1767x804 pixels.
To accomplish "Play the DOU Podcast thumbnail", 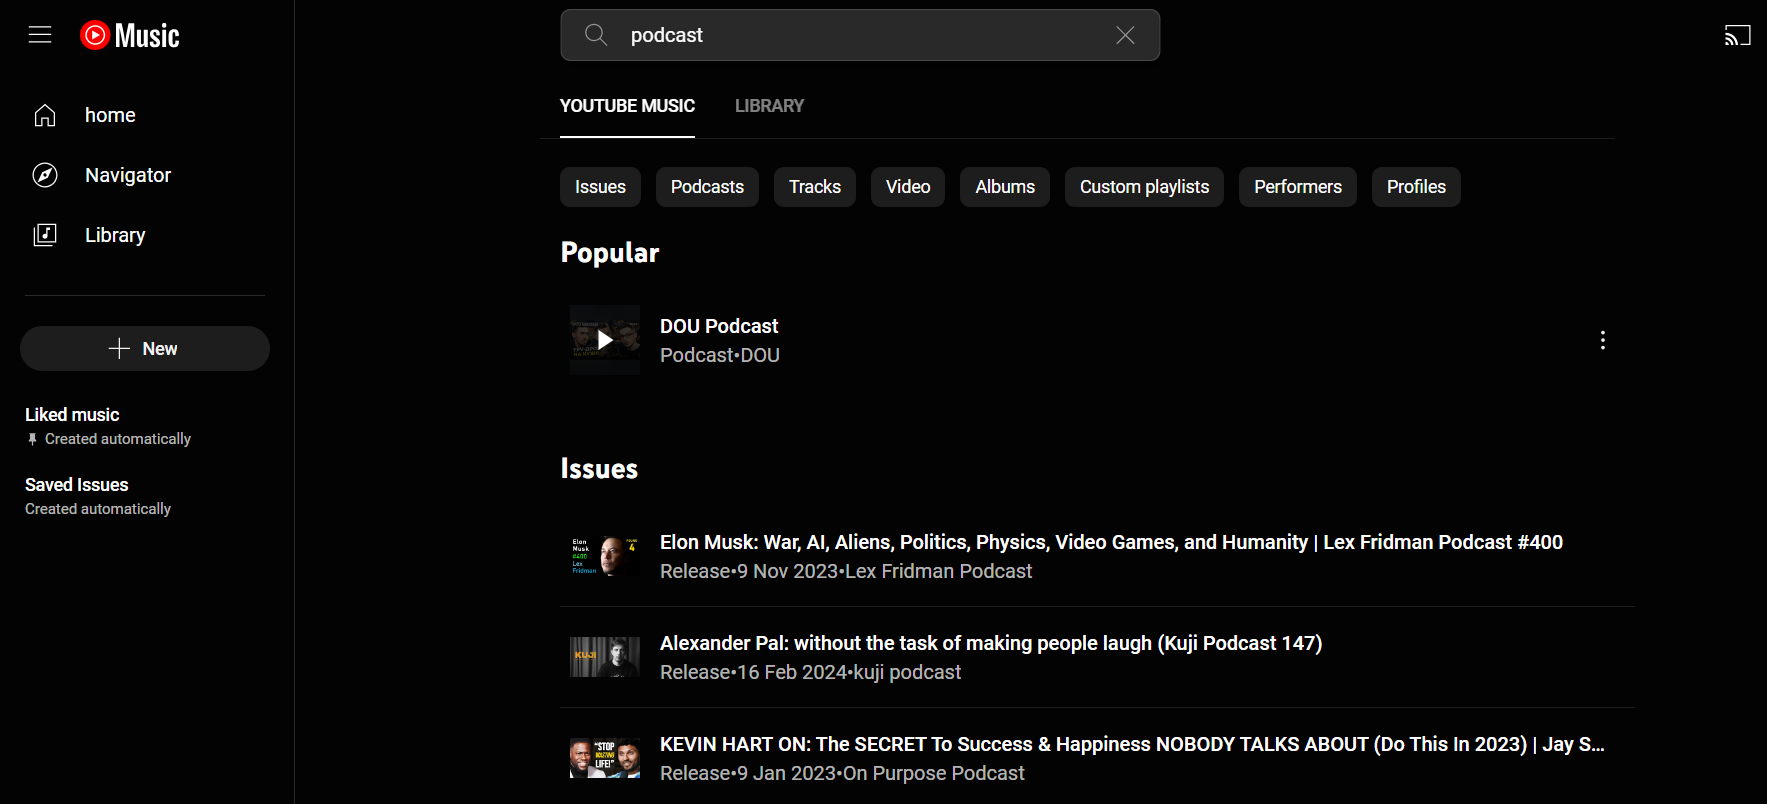I will coord(605,340).
